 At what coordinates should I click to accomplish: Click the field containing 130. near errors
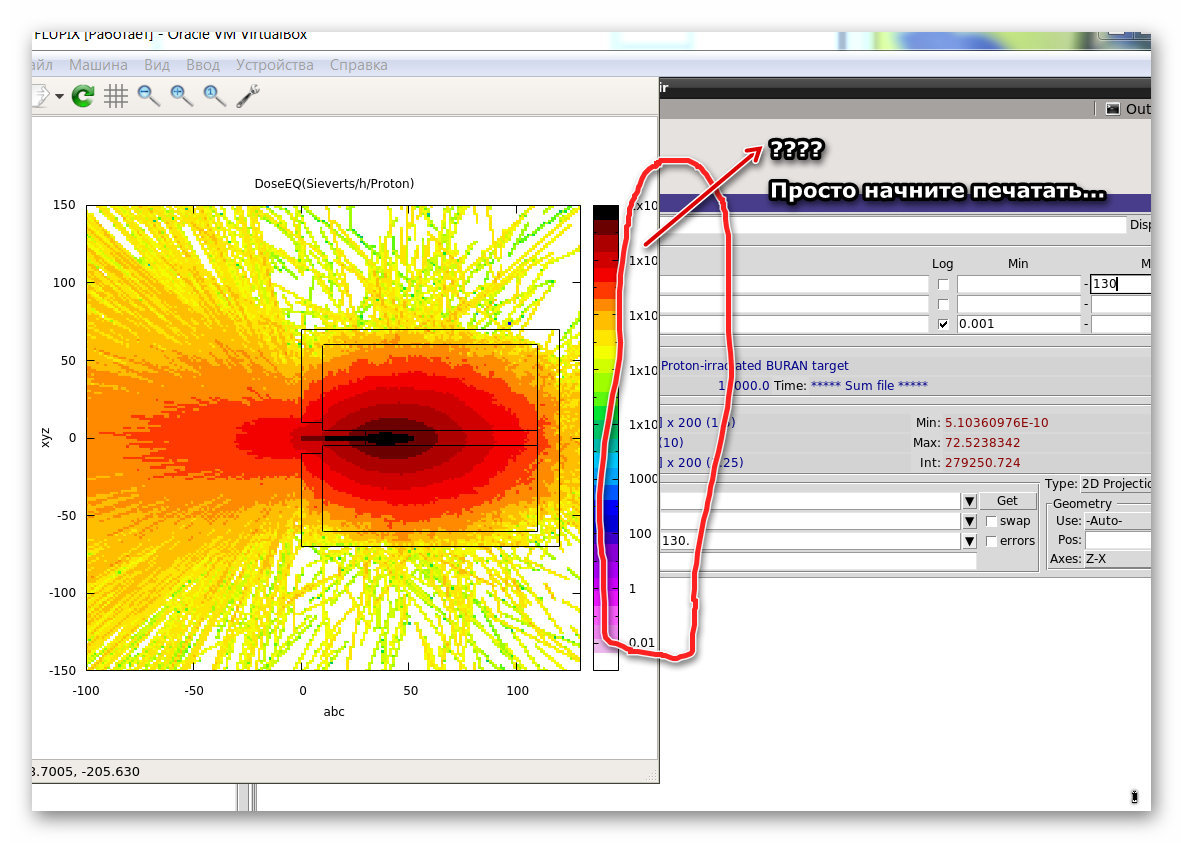[810, 541]
